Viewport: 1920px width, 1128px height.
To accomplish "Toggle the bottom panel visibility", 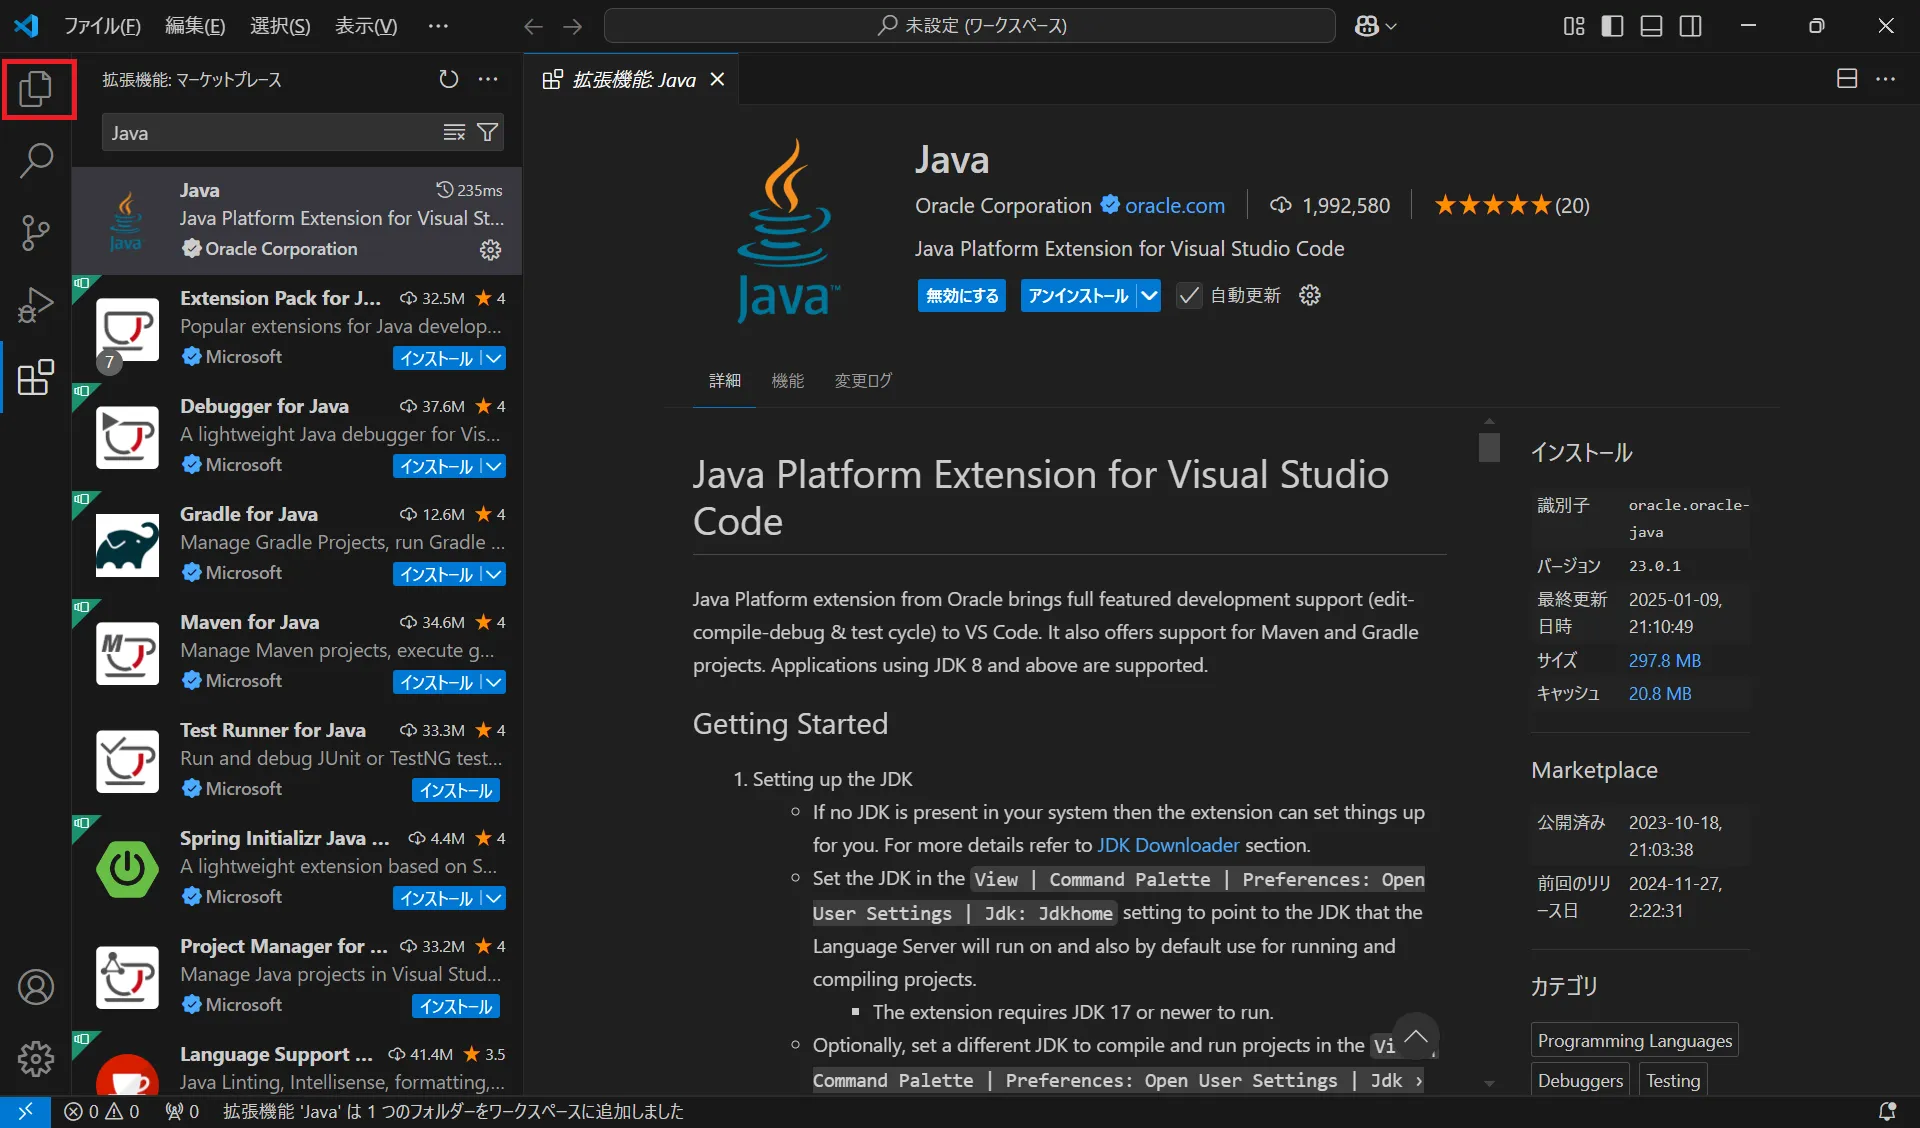I will point(1652,26).
